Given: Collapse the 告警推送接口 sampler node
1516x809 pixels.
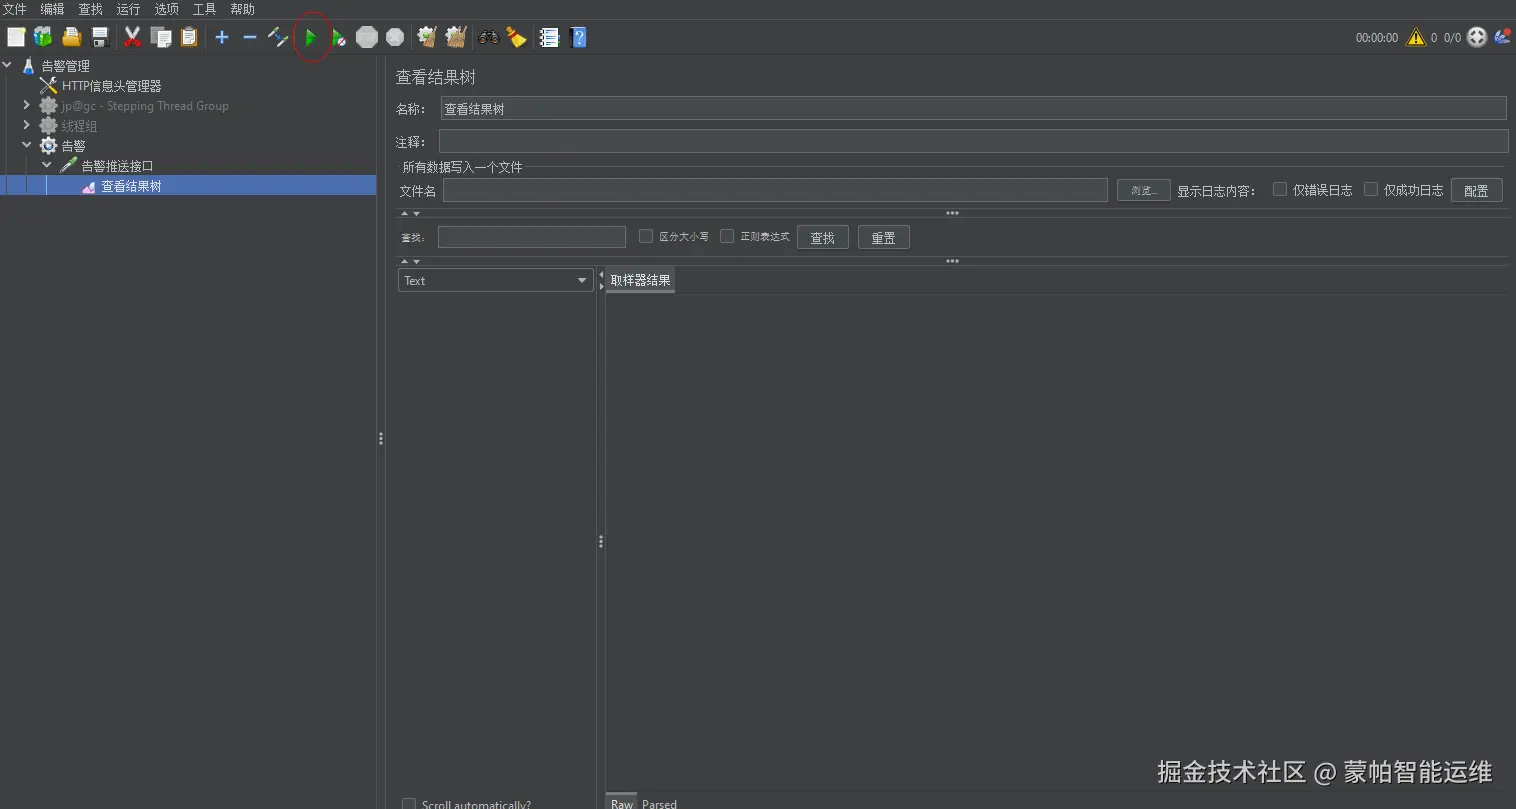Looking at the screenshot, I should tap(47, 165).
